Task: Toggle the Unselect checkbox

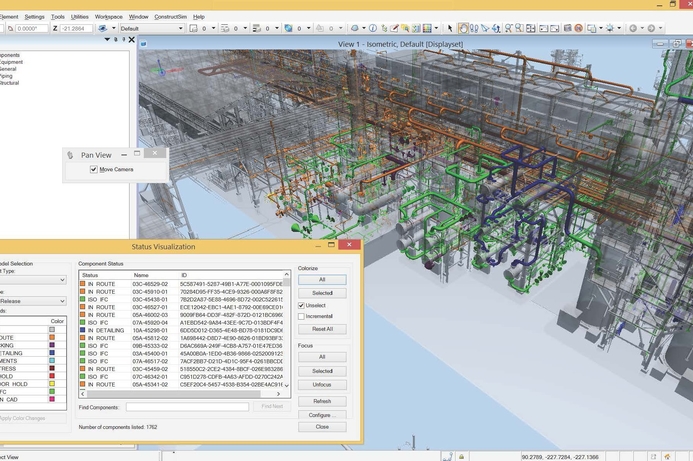Action: 301,305
